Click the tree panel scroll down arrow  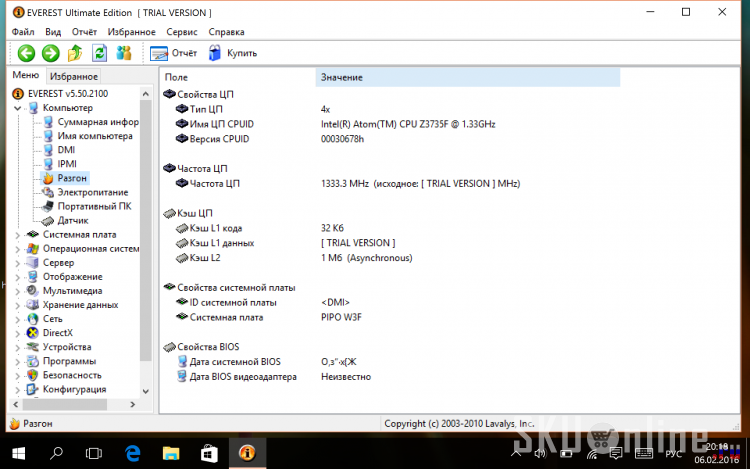tap(146, 391)
